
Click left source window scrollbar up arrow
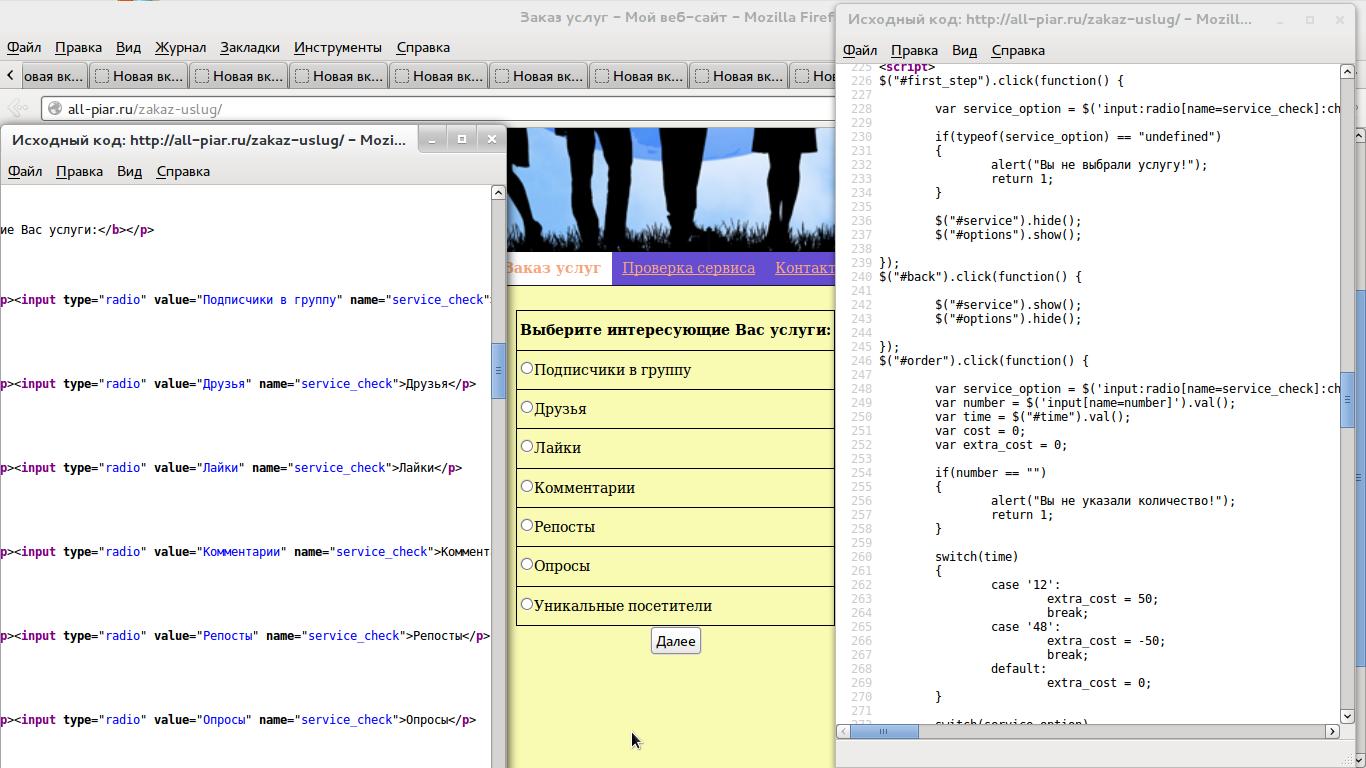(x=499, y=192)
